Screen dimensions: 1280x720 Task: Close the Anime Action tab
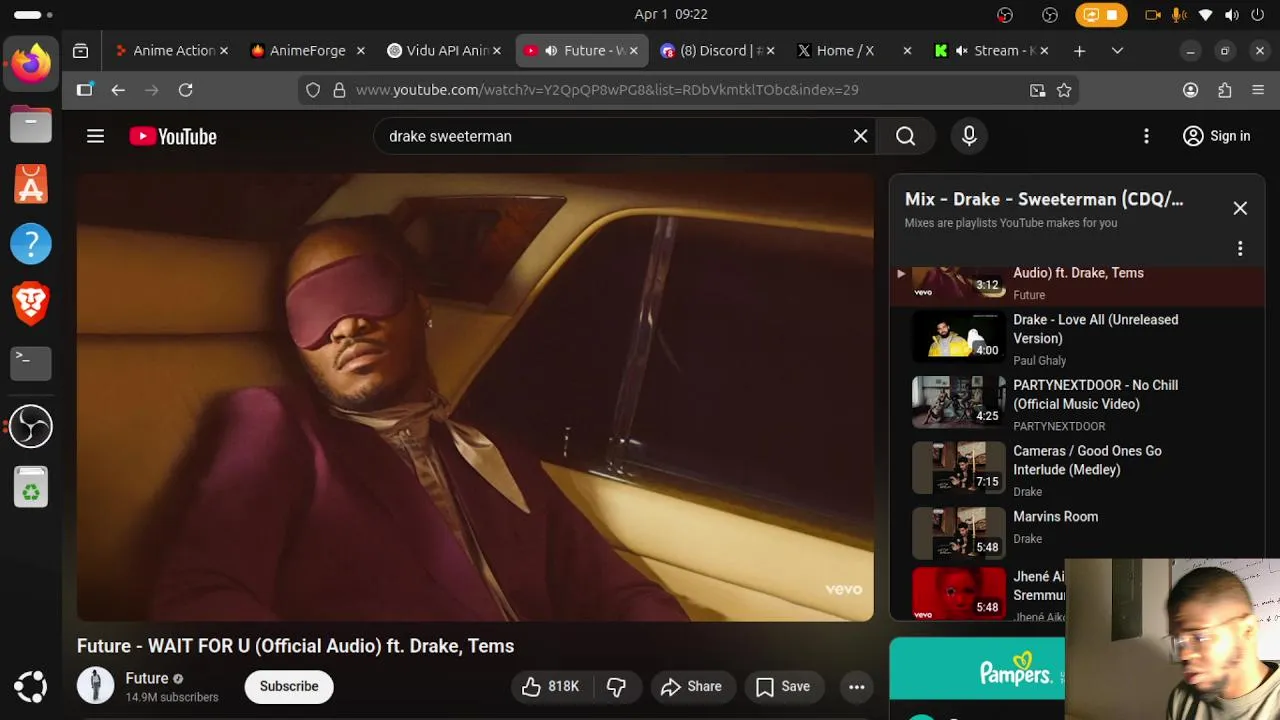[x=224, y=50]
